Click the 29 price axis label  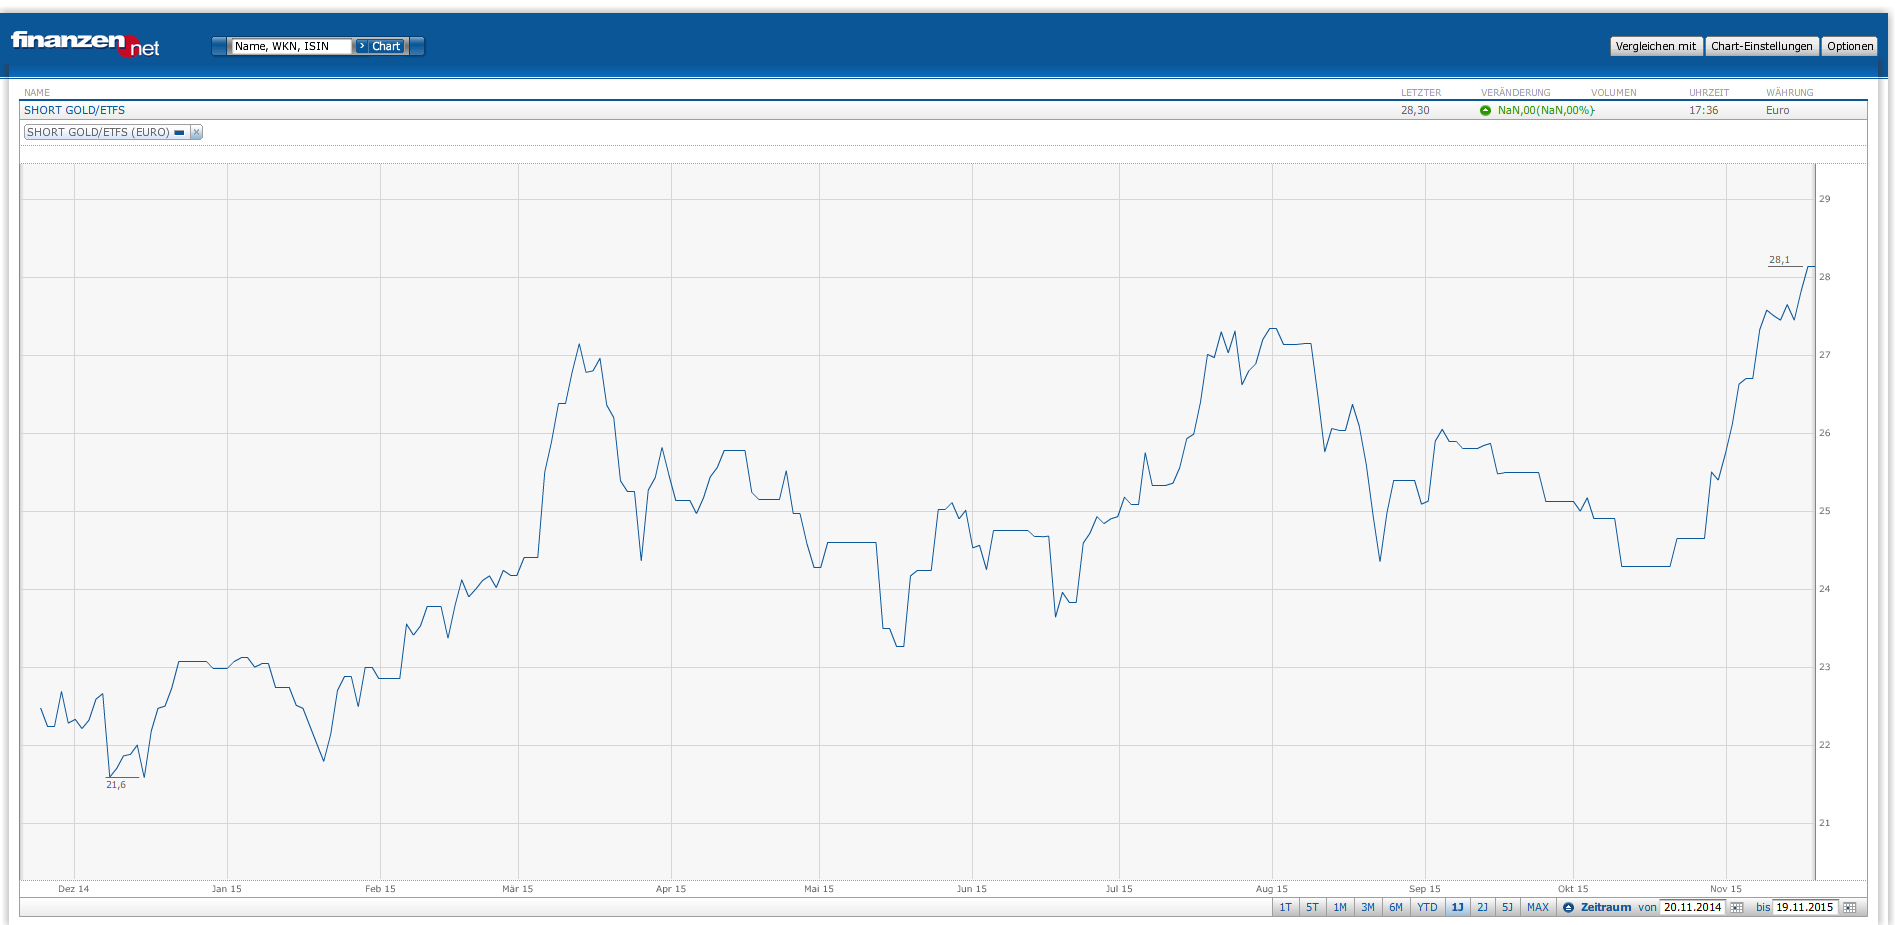pyautogui.click(x=1825, y=199)
